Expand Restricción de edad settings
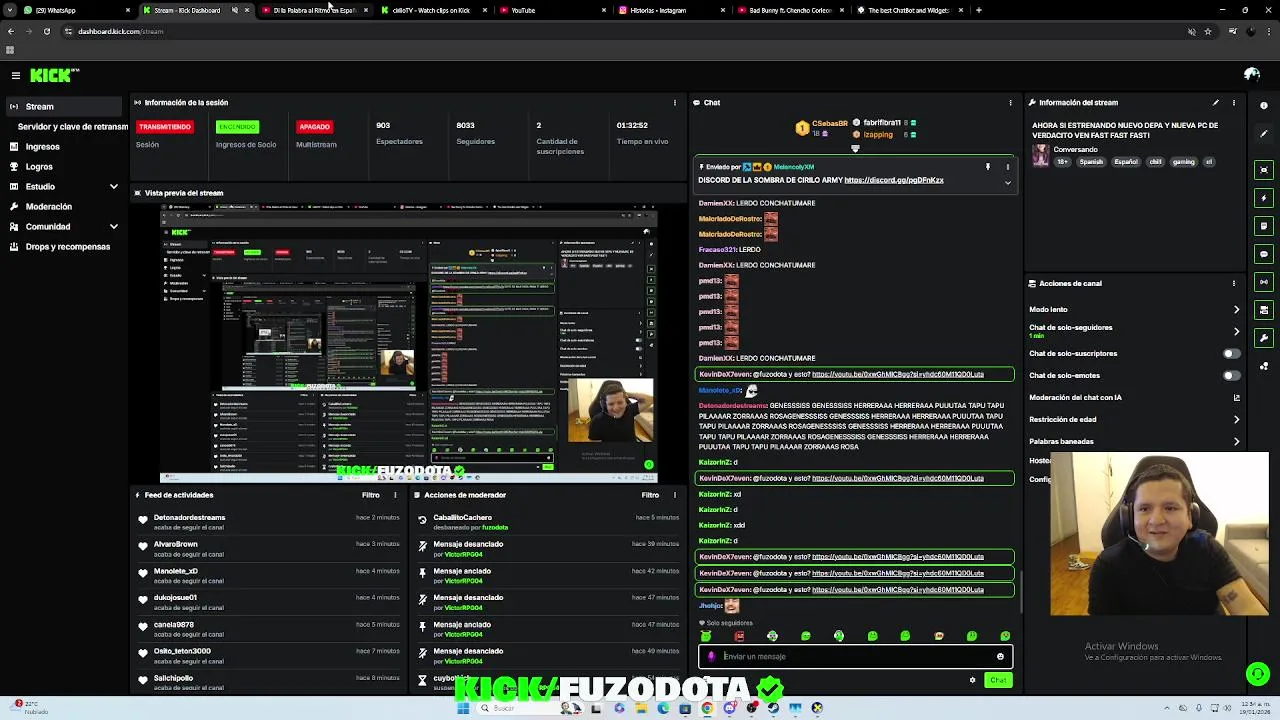The image size is (1280, 720). pos(1237,419)
